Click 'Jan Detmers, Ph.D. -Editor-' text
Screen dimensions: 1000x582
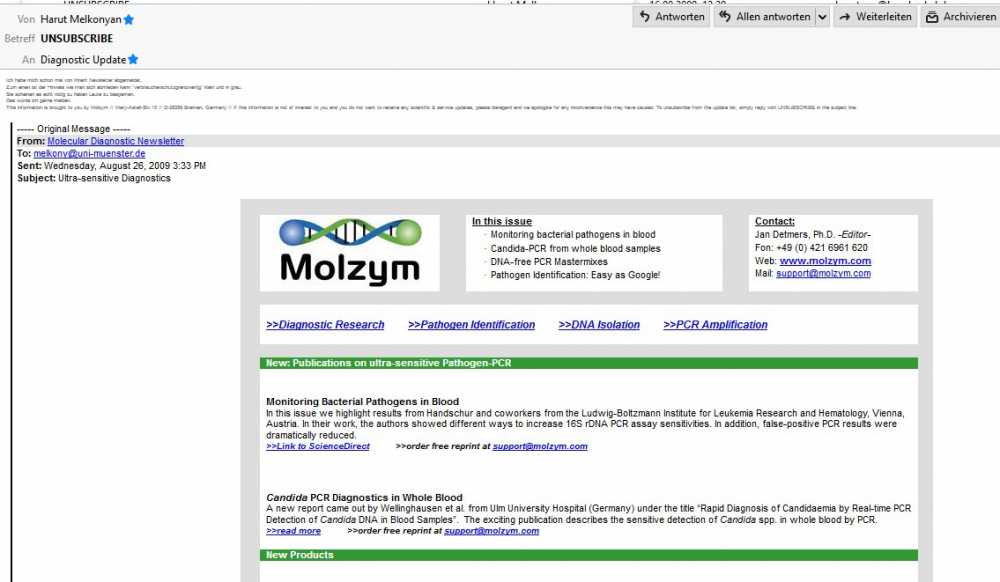tap(812, 235)
